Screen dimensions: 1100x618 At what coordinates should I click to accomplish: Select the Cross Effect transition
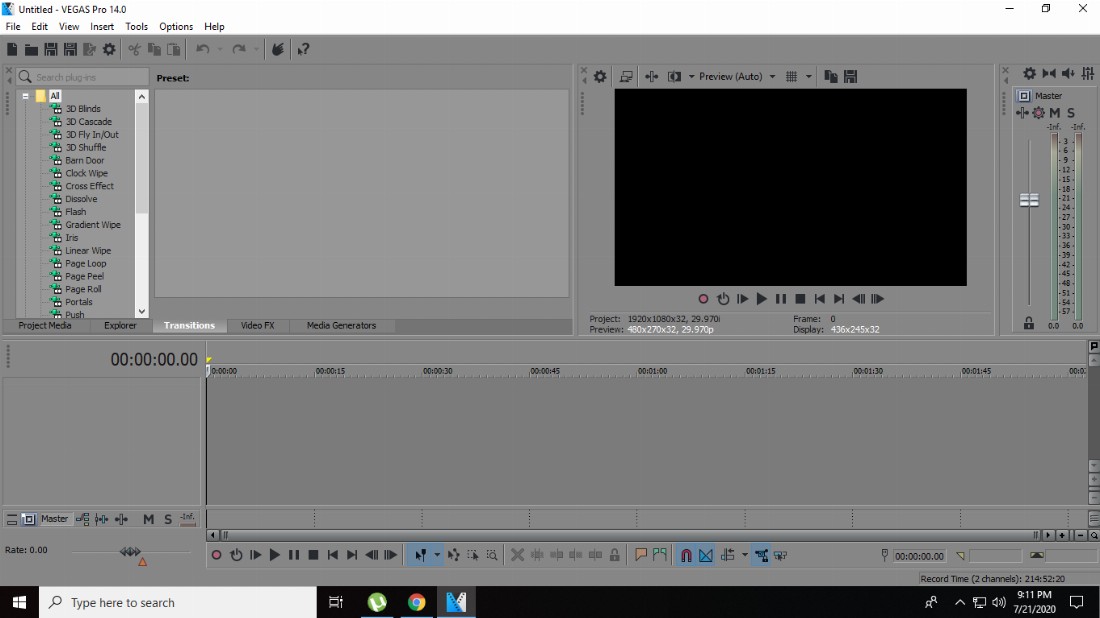[89, 186]
